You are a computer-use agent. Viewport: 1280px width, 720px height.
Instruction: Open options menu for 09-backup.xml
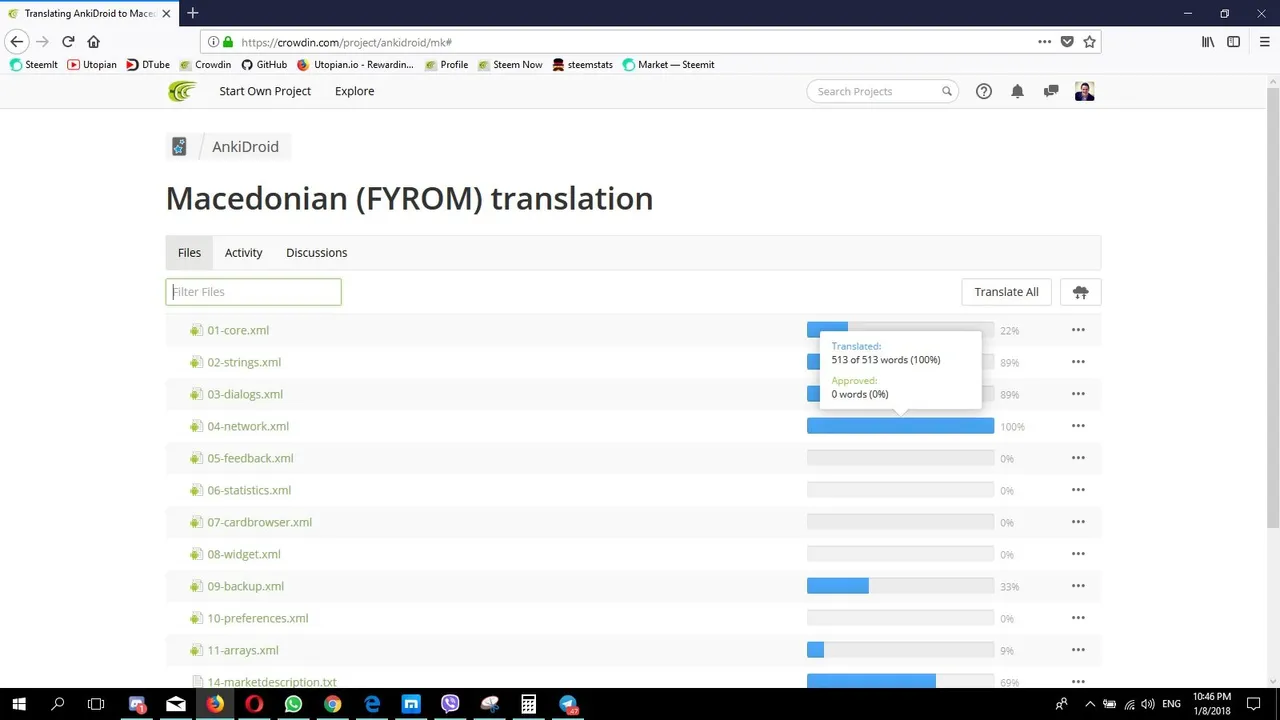coord(1078,586)
